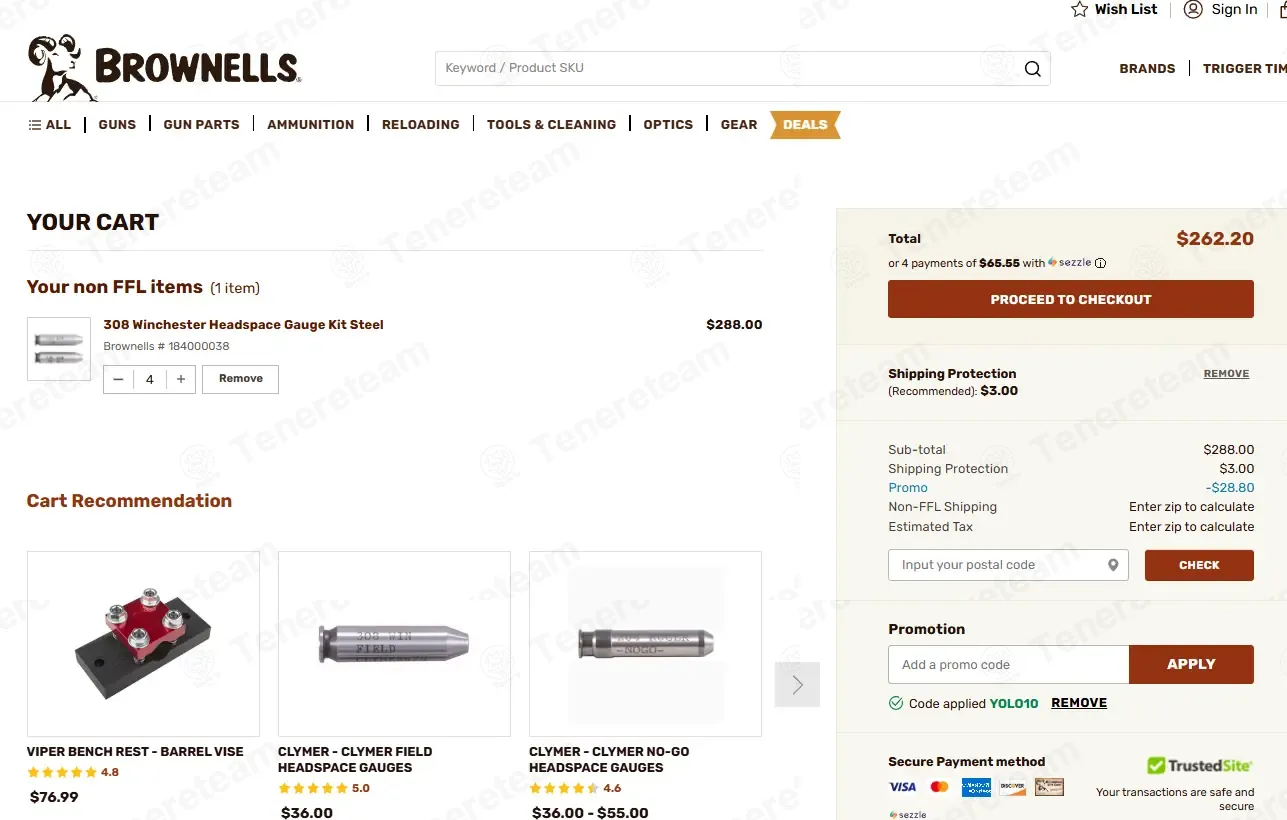1287x820 pixels.
Task: Click the APPLY promo button
Action: tap(1191, 664)
